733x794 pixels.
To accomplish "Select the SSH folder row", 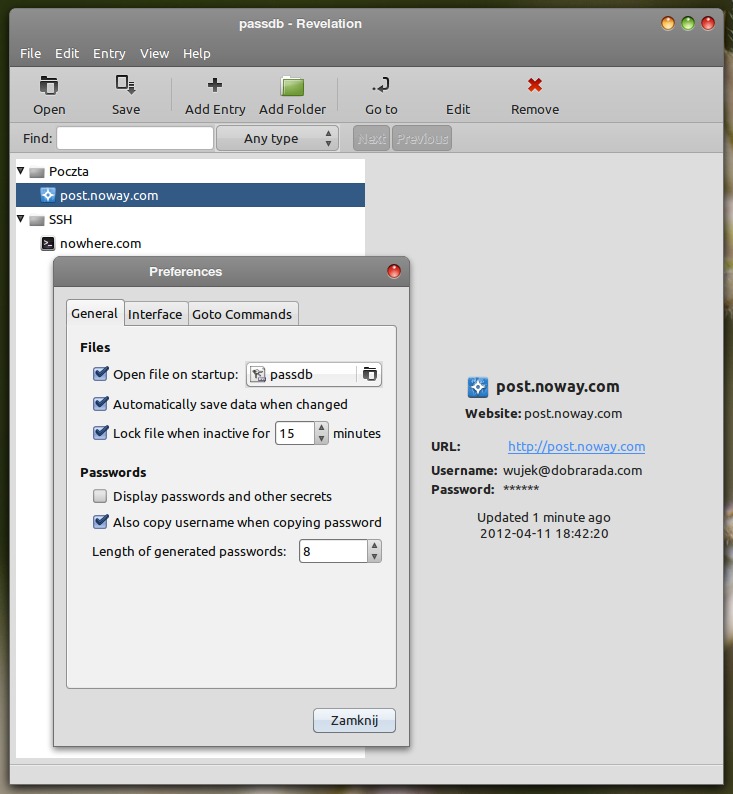I will [x=190, y=219].
